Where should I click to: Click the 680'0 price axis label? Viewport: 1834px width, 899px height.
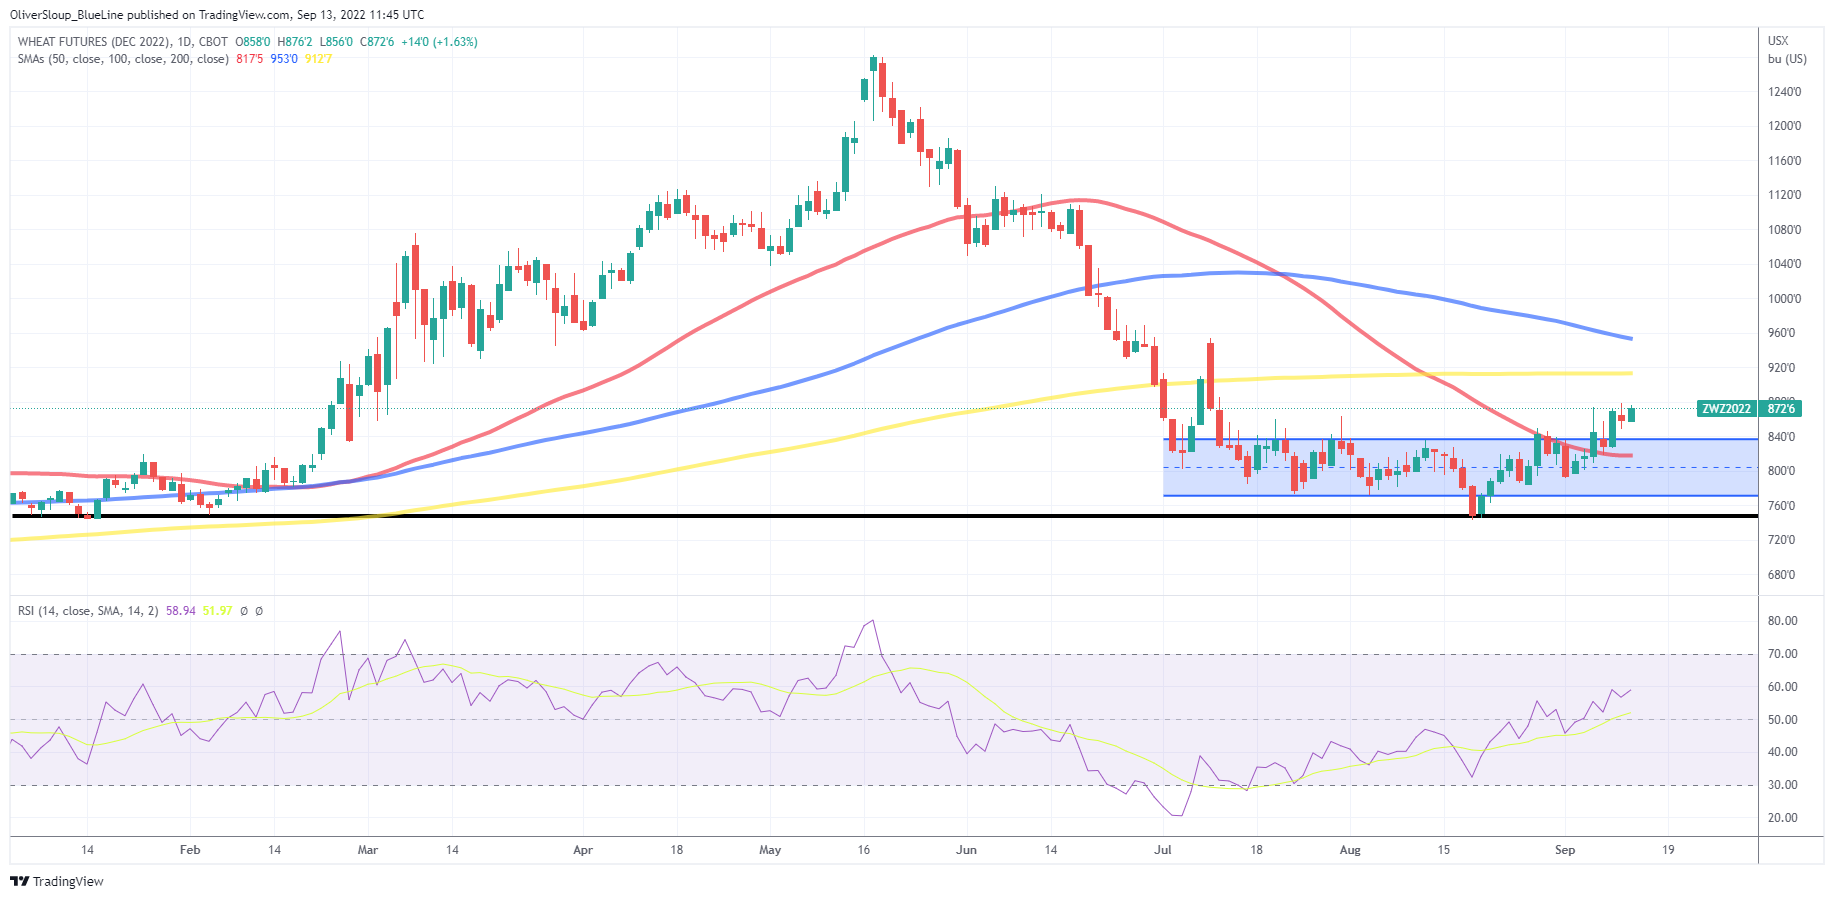[1781, 575]
